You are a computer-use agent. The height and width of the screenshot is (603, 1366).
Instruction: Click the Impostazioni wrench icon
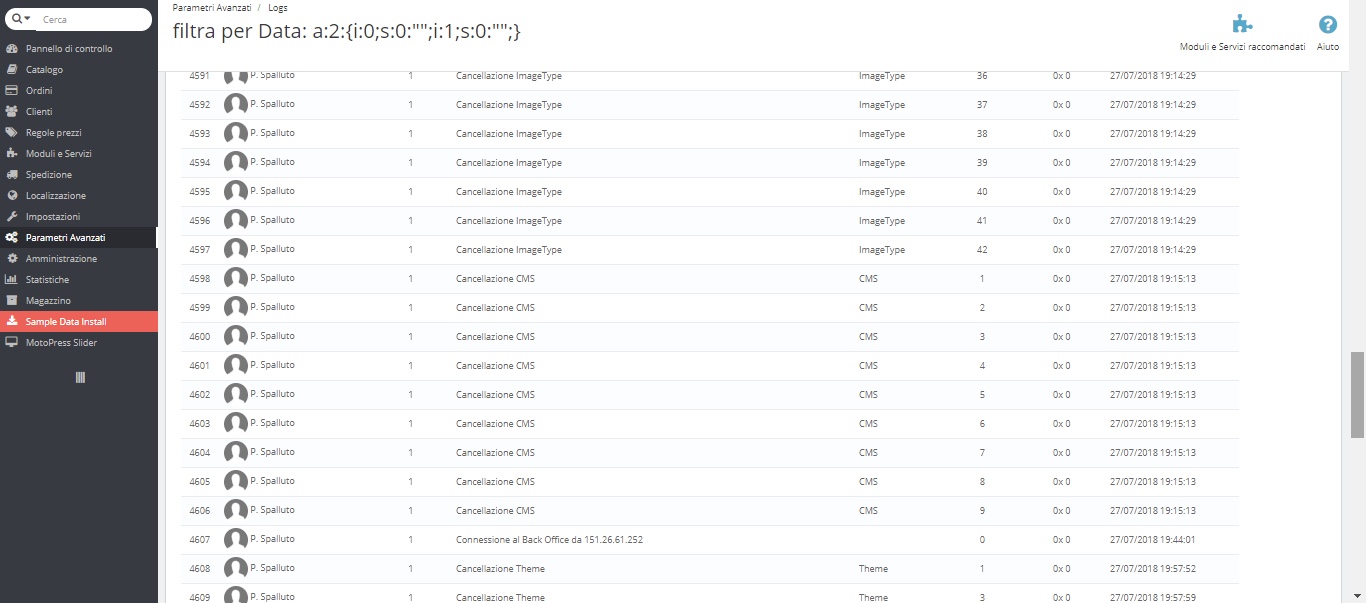12,217
